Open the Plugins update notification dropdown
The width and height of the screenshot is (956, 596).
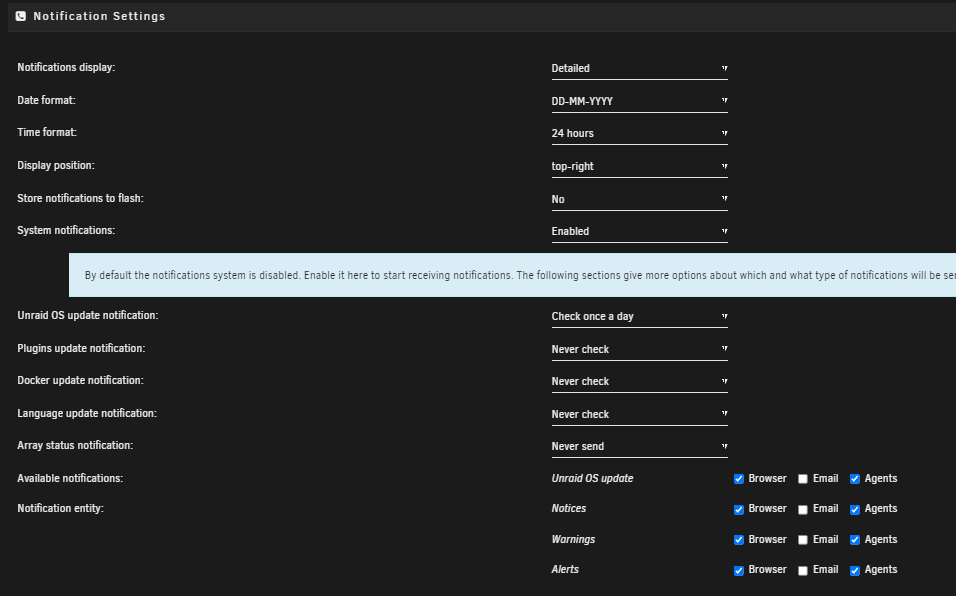(639, 349)
